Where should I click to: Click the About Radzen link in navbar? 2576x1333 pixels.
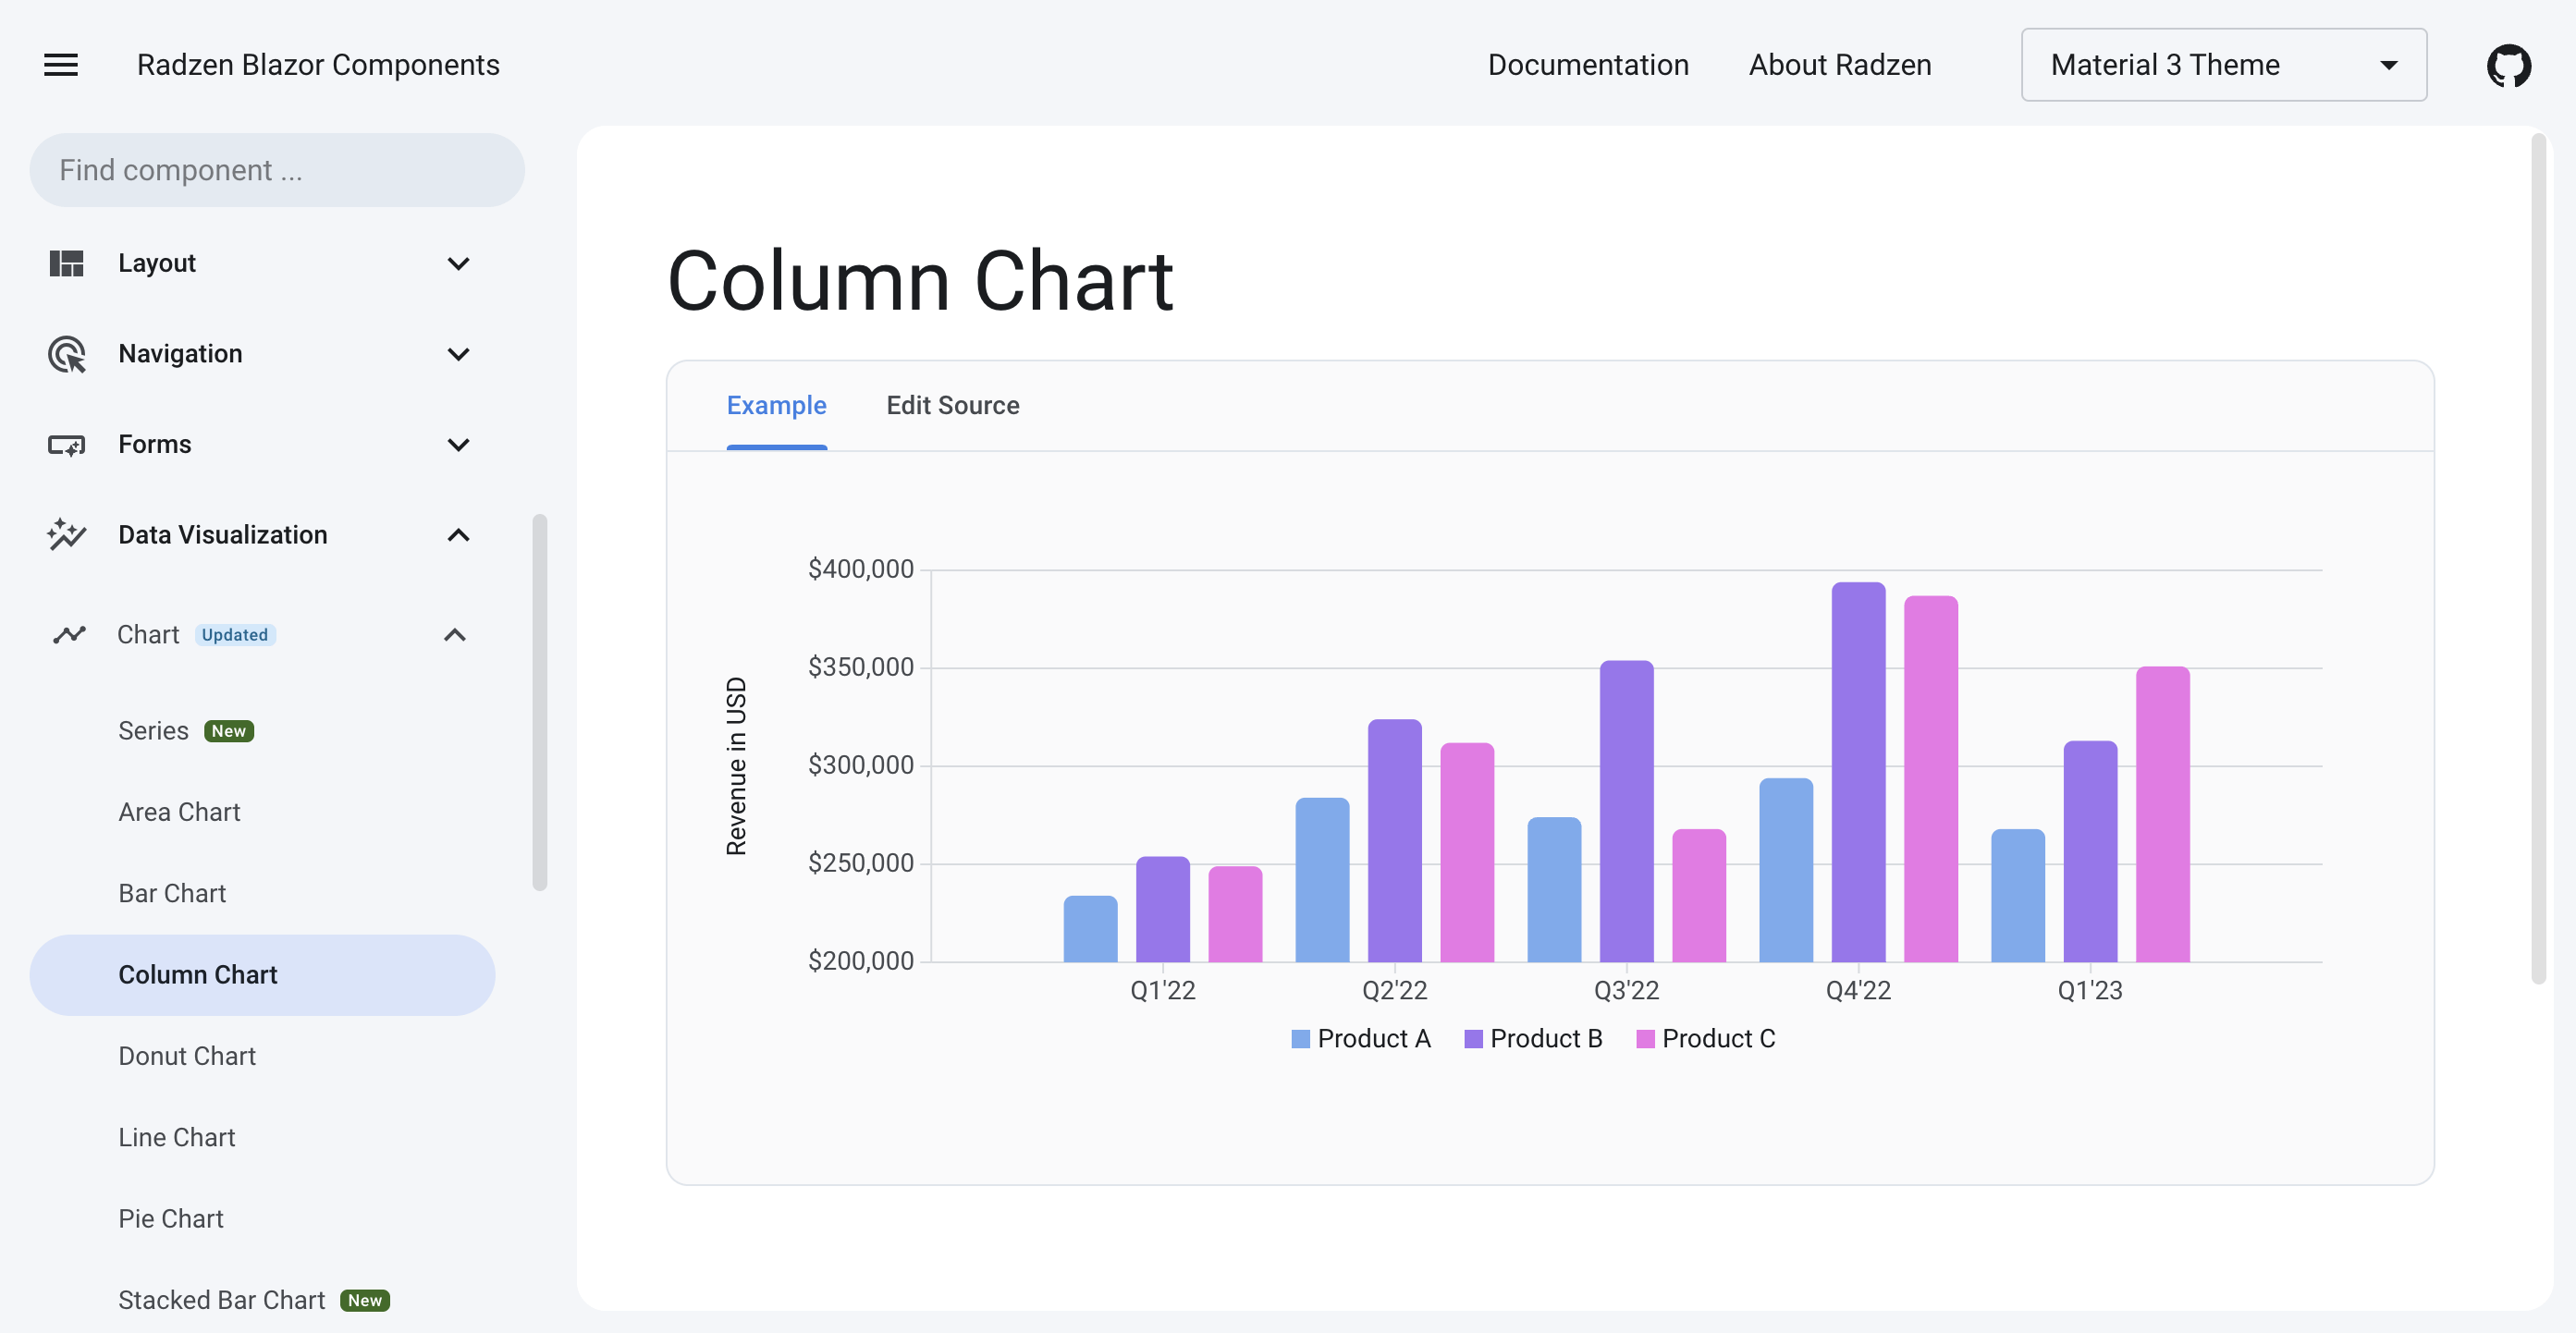[1840, 65]
